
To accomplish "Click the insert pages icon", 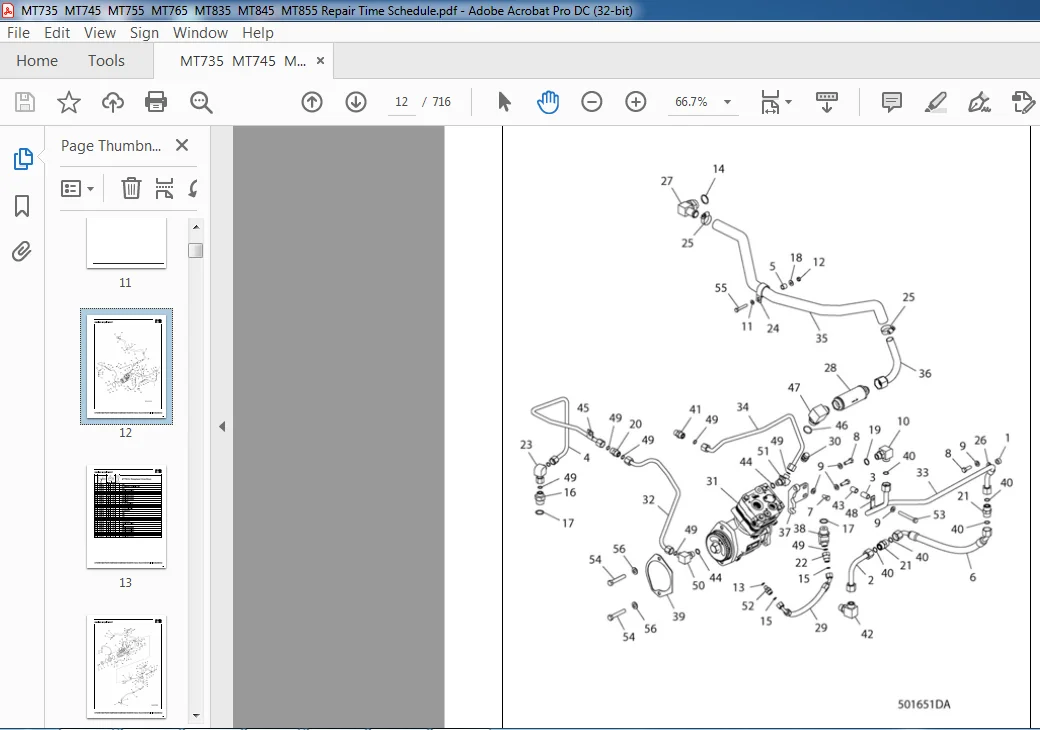I will [x=164, y=188].
